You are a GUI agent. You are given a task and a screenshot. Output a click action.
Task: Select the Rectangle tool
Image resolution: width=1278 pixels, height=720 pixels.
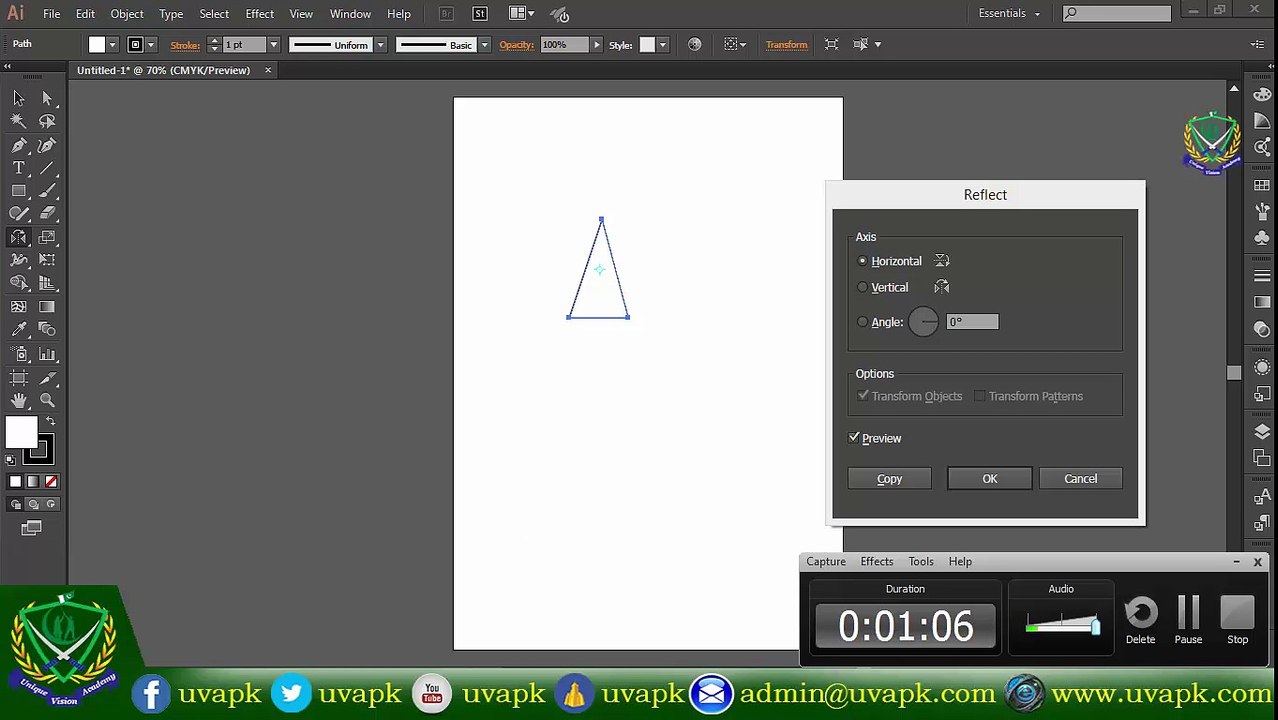pos(19,191)
